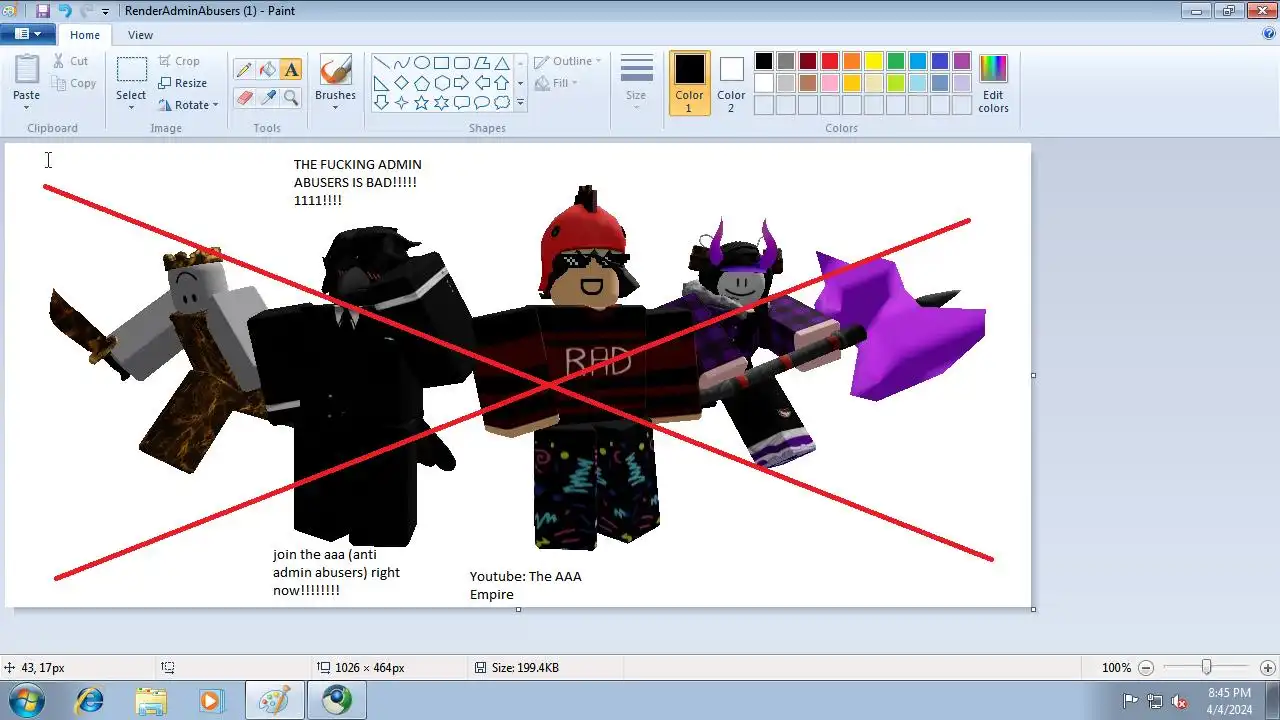Switch to the View ribbon tab
Image resolution: width=1280 pixels, height=720 pixels.
point(141,35)
